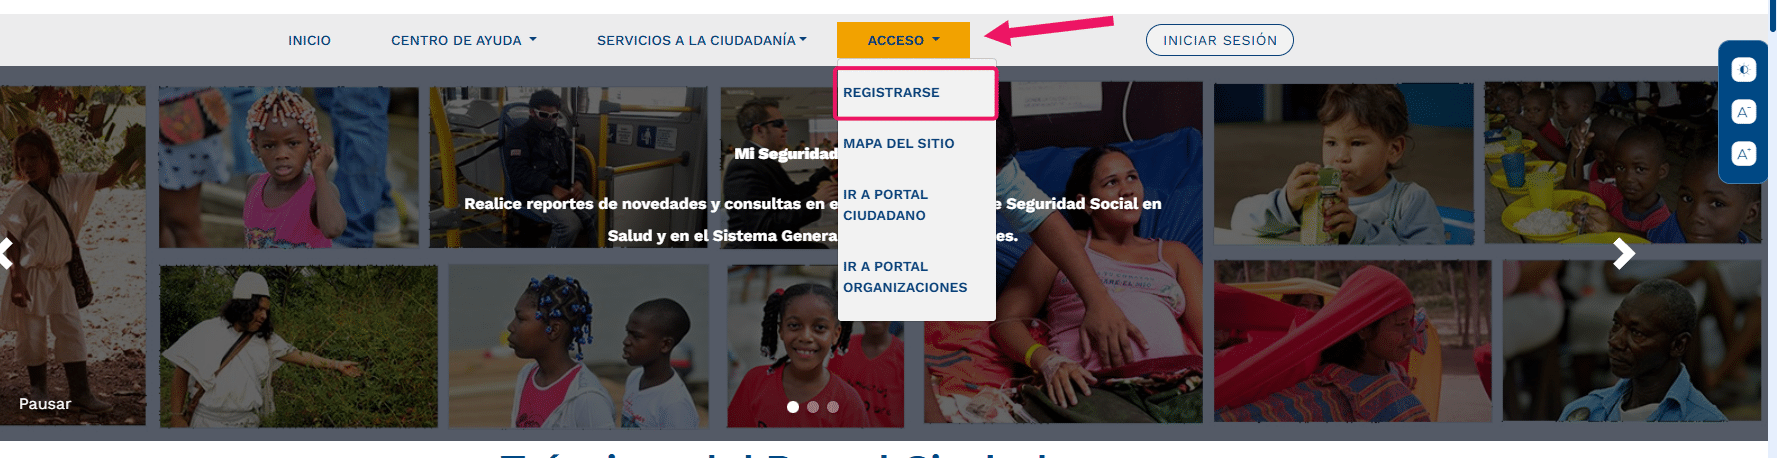Toggle the high contrast accessibility icon

click(x=1744, y=70)
